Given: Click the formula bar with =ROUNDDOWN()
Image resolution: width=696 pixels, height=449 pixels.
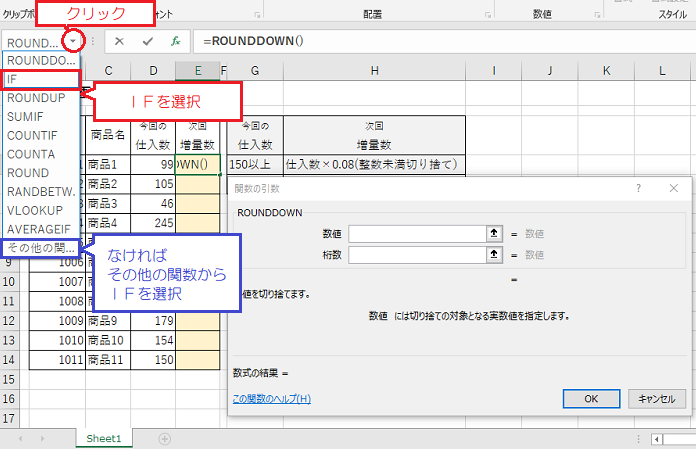Looking at the screenshot, I should [x=444, y=41].
